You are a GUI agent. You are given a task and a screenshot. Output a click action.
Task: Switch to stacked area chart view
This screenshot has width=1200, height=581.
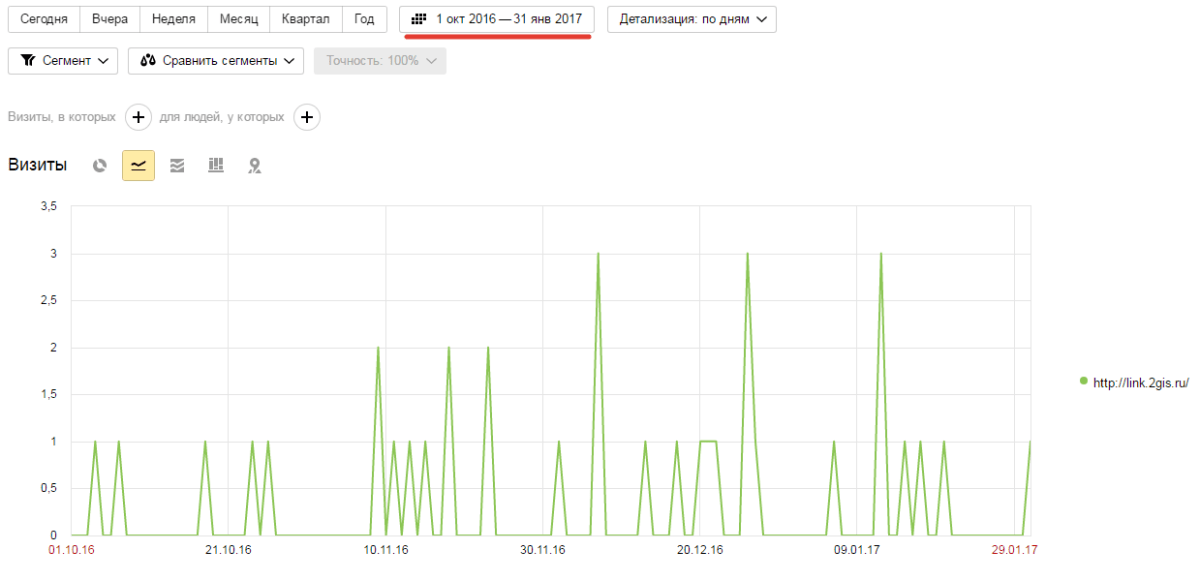point(177,166)
